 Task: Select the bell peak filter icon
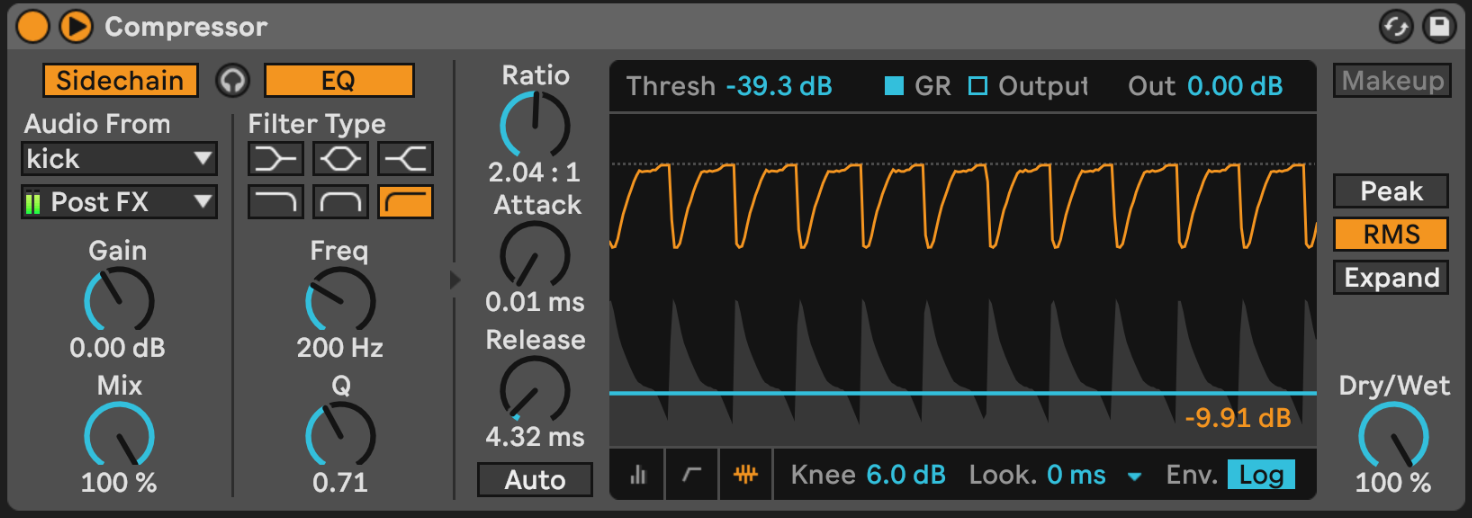coord(340,158)
